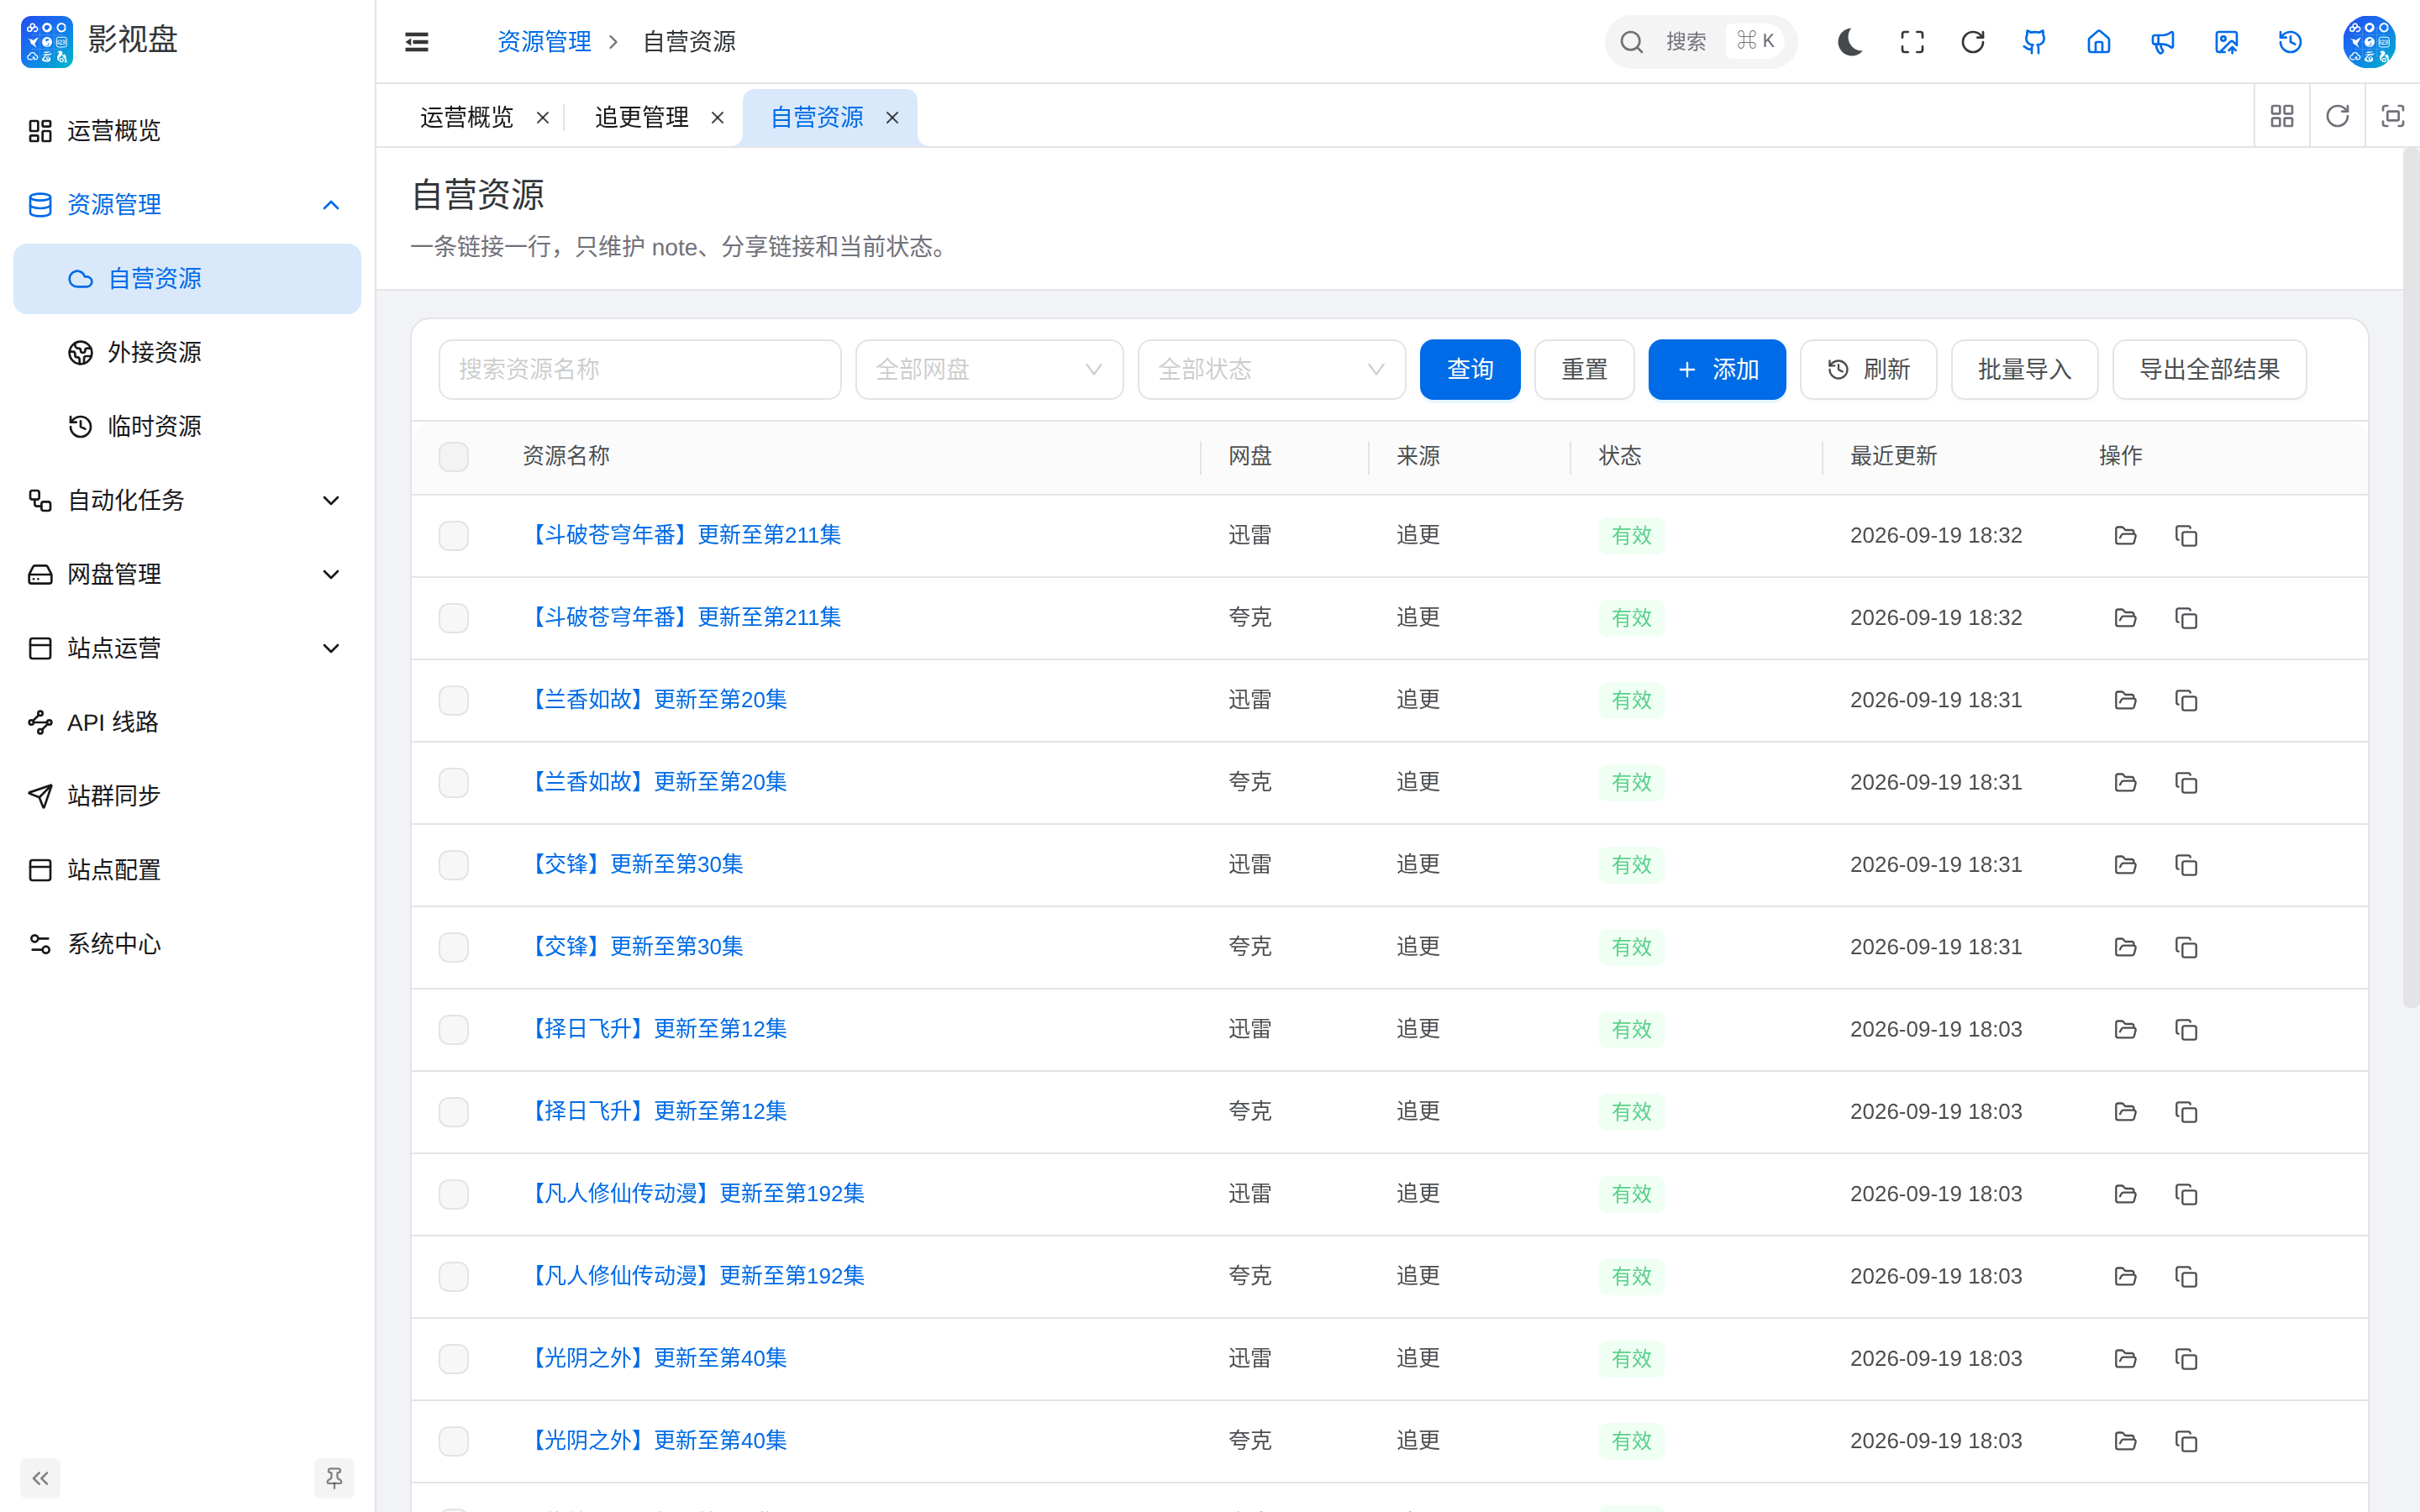Check the 斗破苍穹年番 夸克 row checkbox
Screen dimensions: 2420x1512
pos(454,618)
